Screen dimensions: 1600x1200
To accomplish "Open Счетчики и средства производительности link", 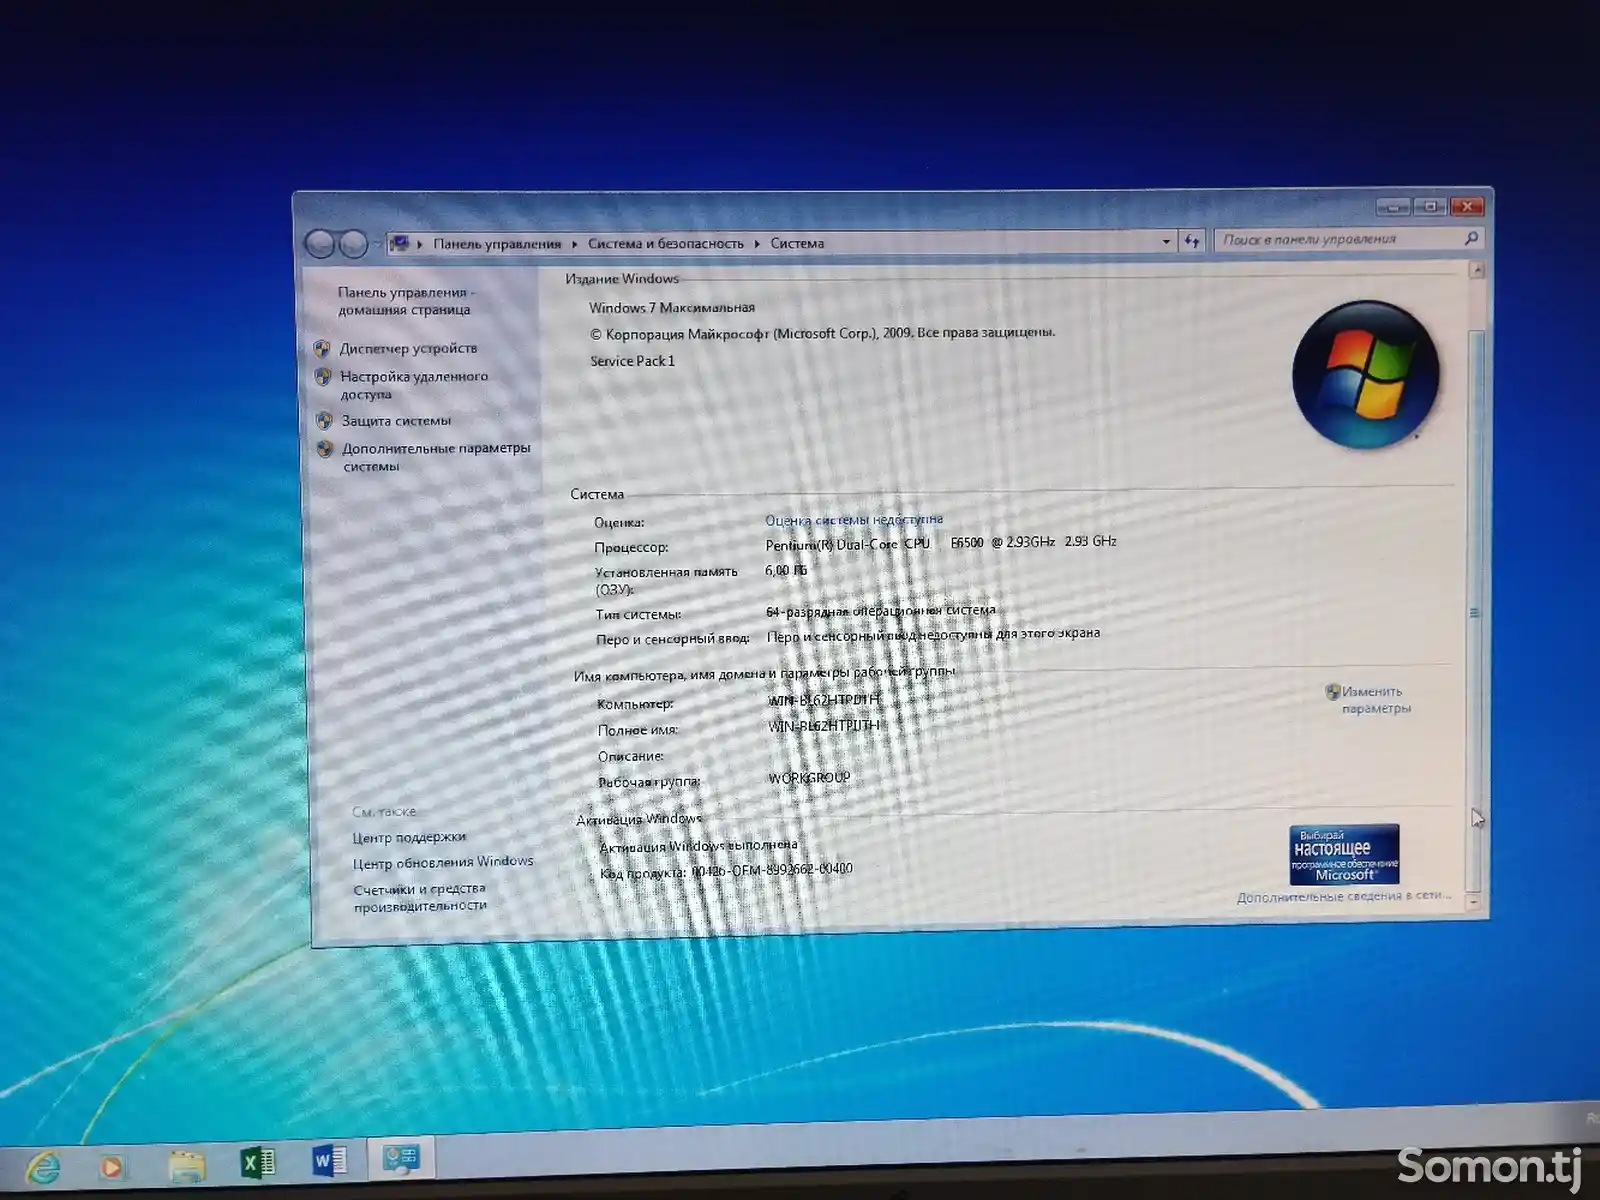I will click(x=420, y=897).
